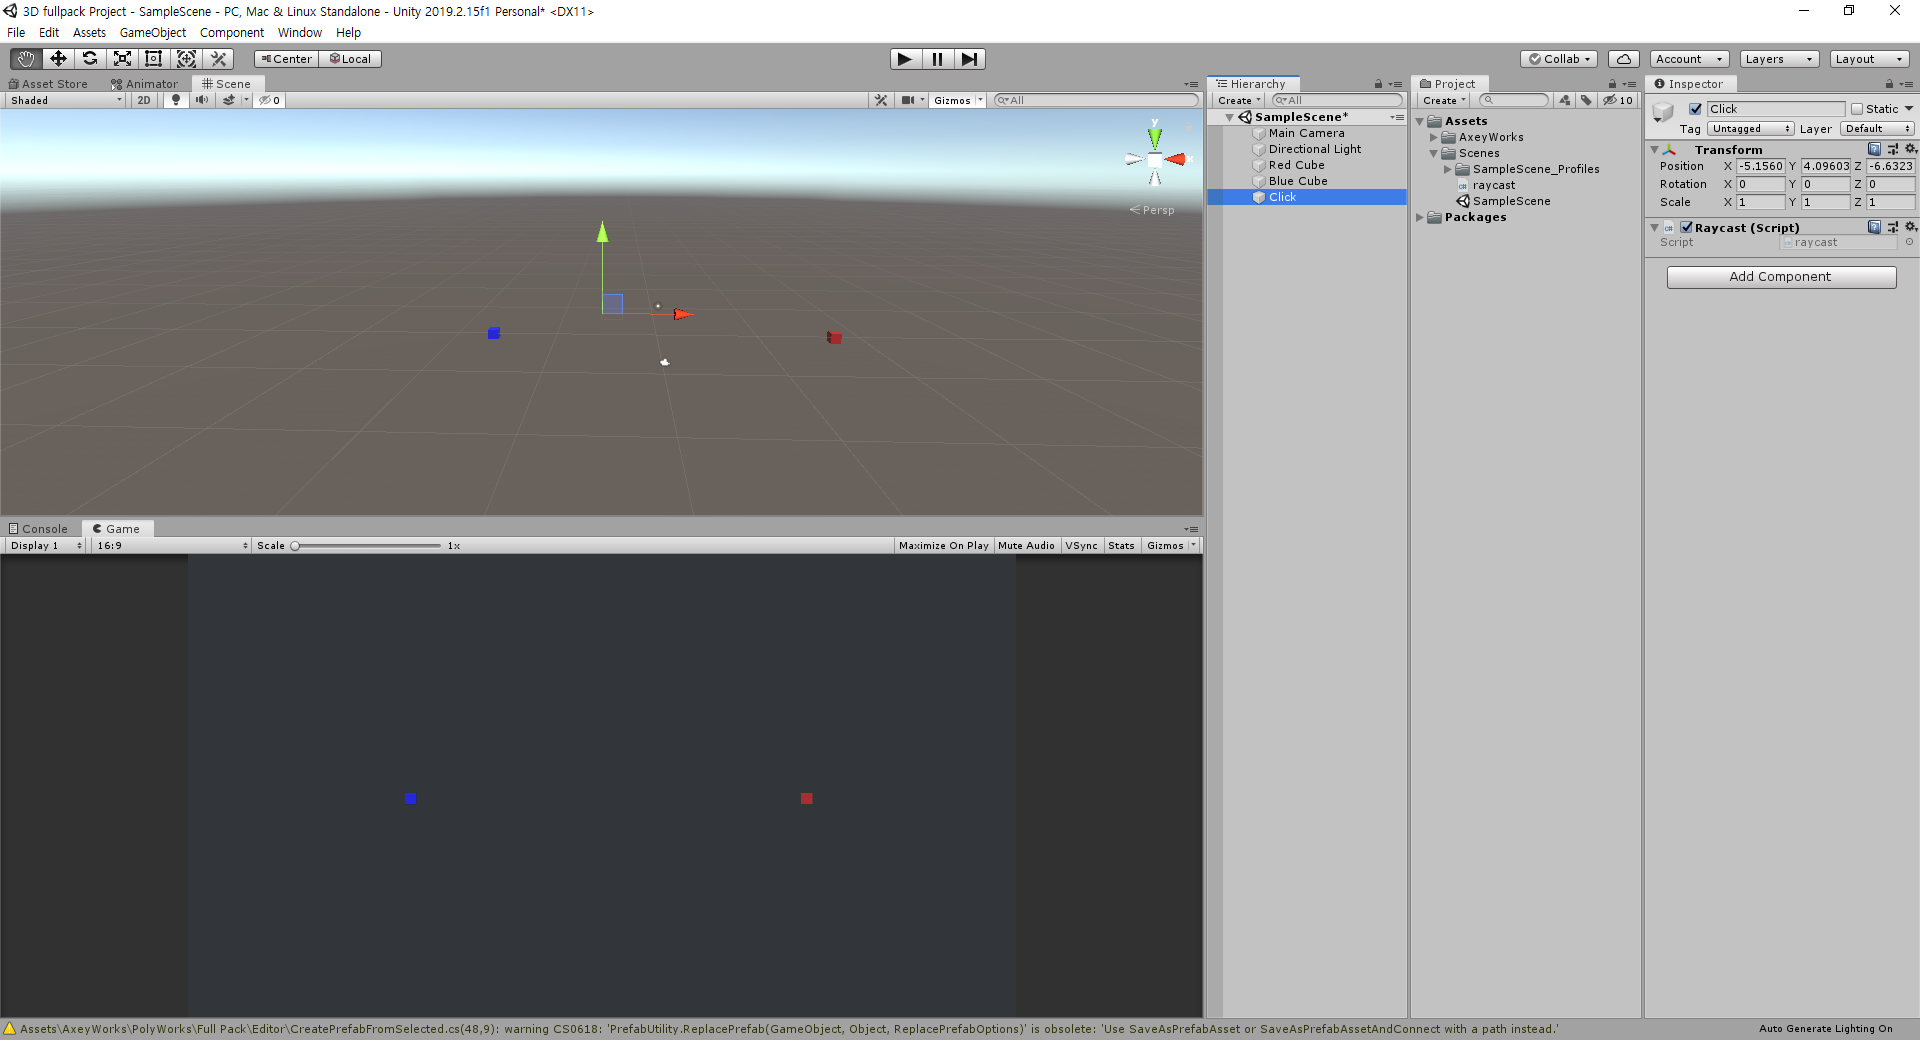Select the Scale tool
This screenshot has height=1048, width=1920.
click(x=122, y=59)
